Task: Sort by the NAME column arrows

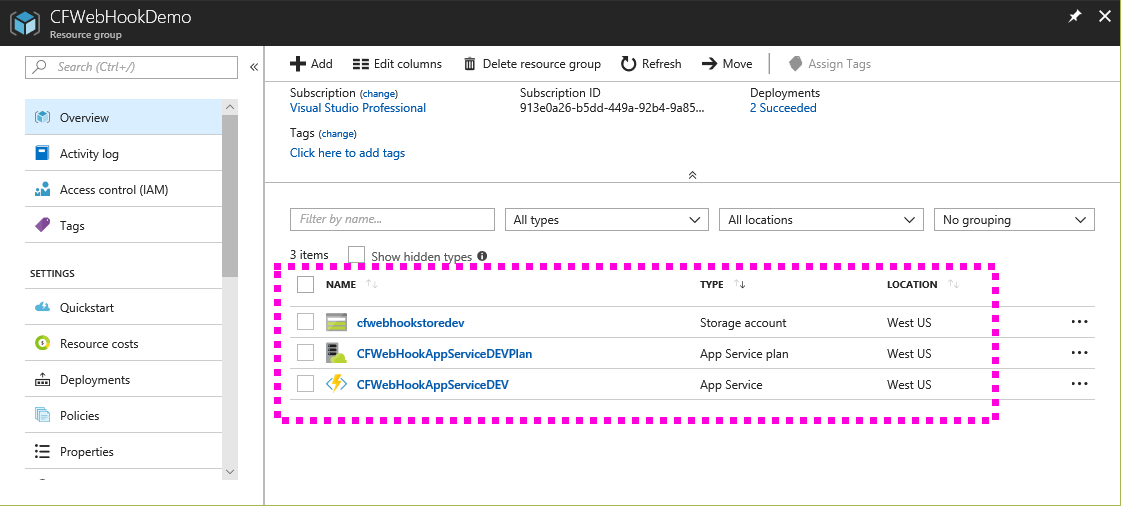Action: click(372, 284)
